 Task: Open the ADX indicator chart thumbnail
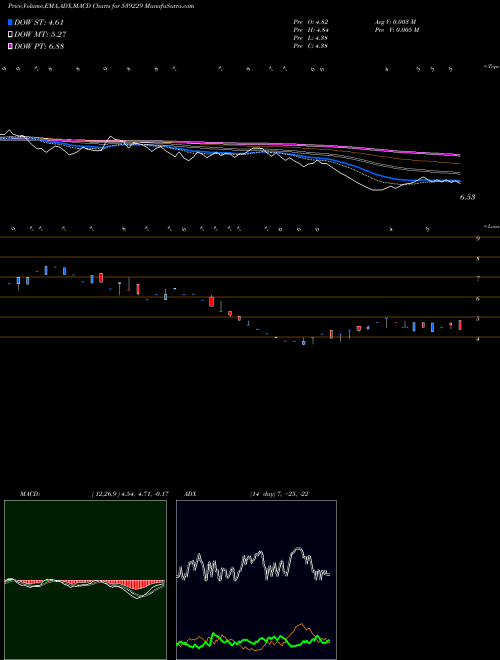pyautogui.click(x=256, y=580)
